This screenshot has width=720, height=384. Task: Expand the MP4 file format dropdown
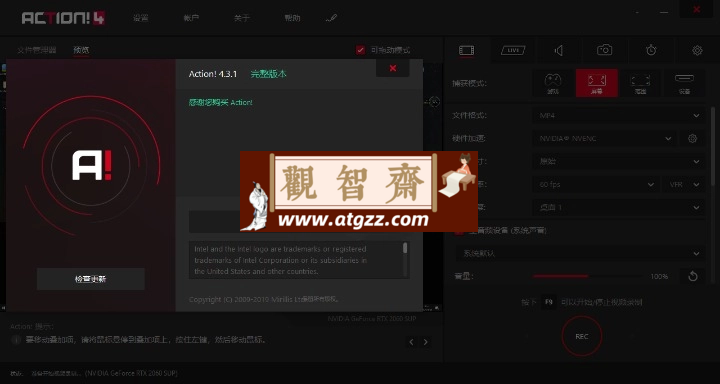coord(619,116)
